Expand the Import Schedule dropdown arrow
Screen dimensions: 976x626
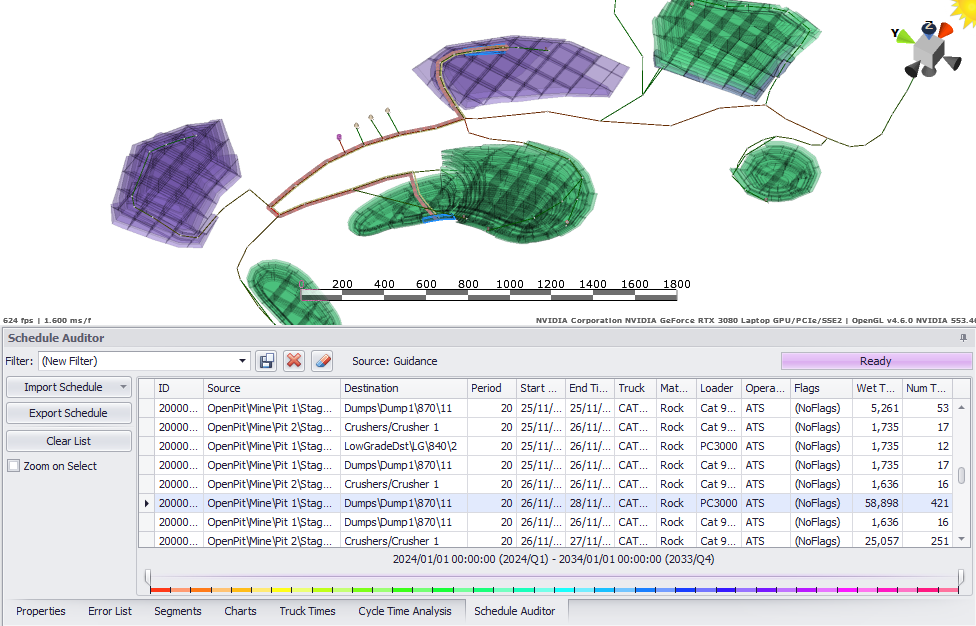pyautogui.click(x=123, y=387)
